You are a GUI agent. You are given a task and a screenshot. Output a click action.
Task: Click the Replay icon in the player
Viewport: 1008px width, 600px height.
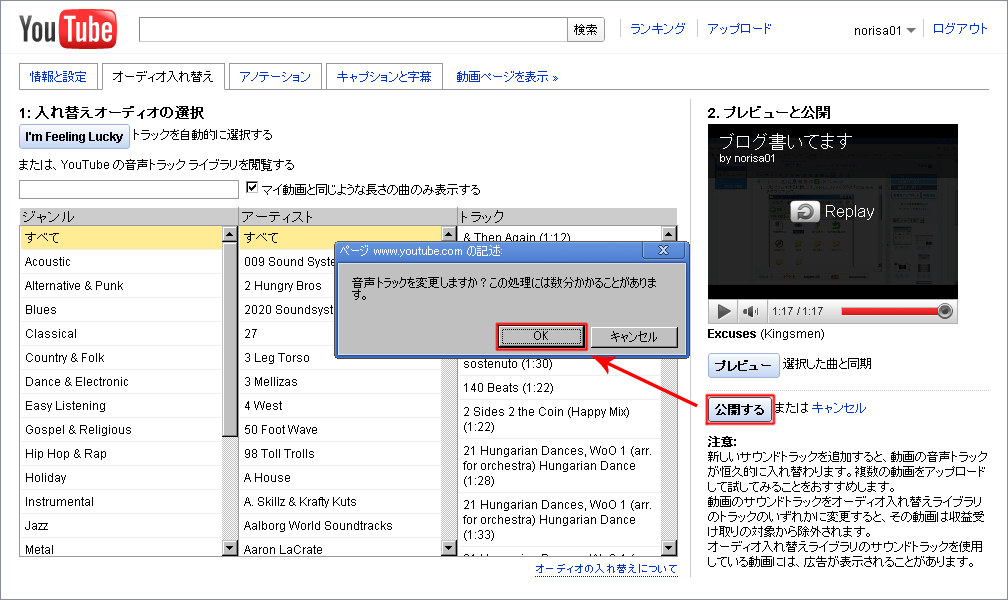click(x=805, y=212)
